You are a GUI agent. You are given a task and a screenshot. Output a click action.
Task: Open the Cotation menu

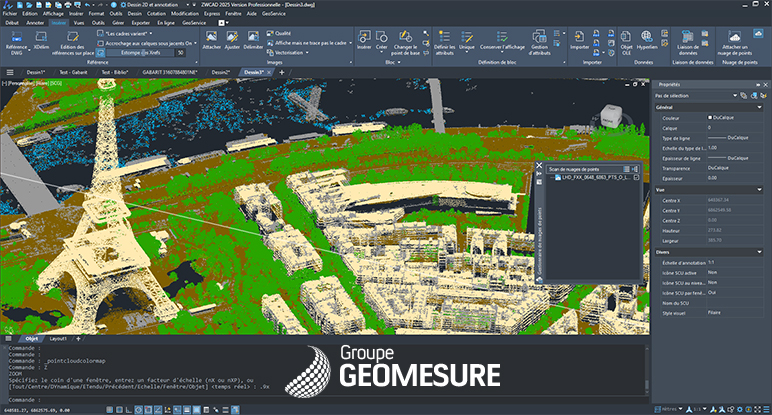click(157, 14)
